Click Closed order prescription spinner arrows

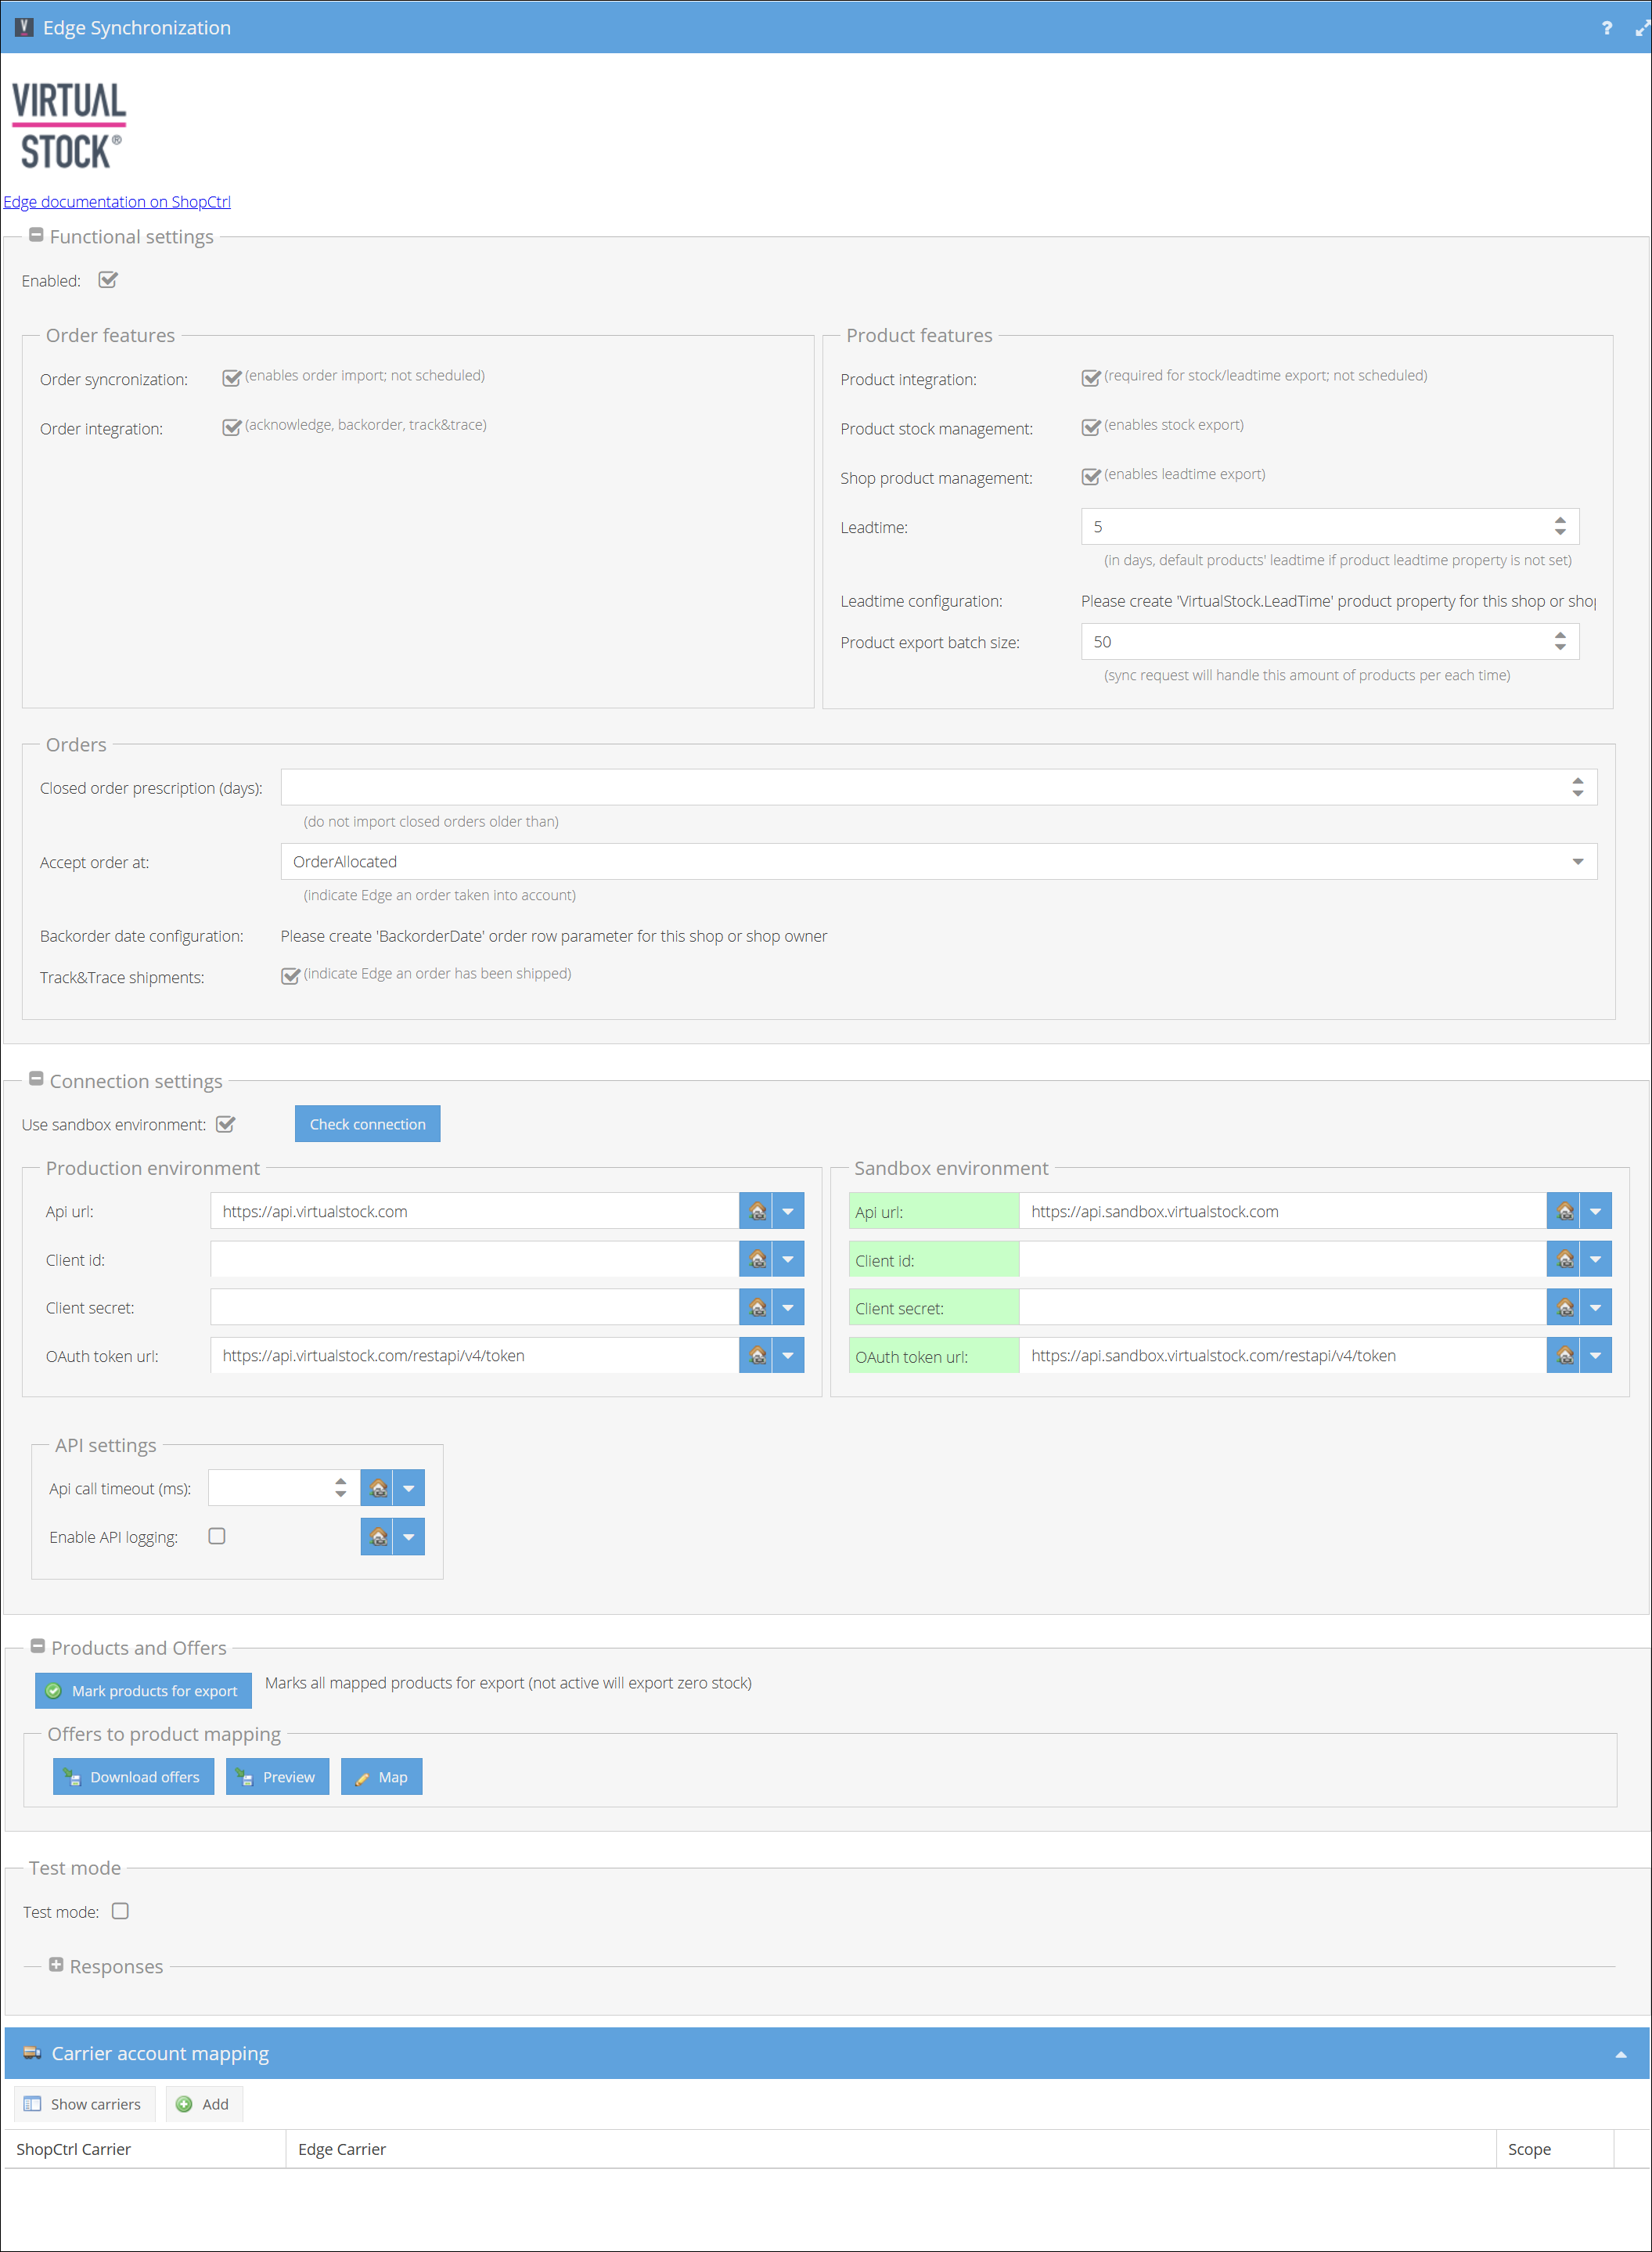1577,787
